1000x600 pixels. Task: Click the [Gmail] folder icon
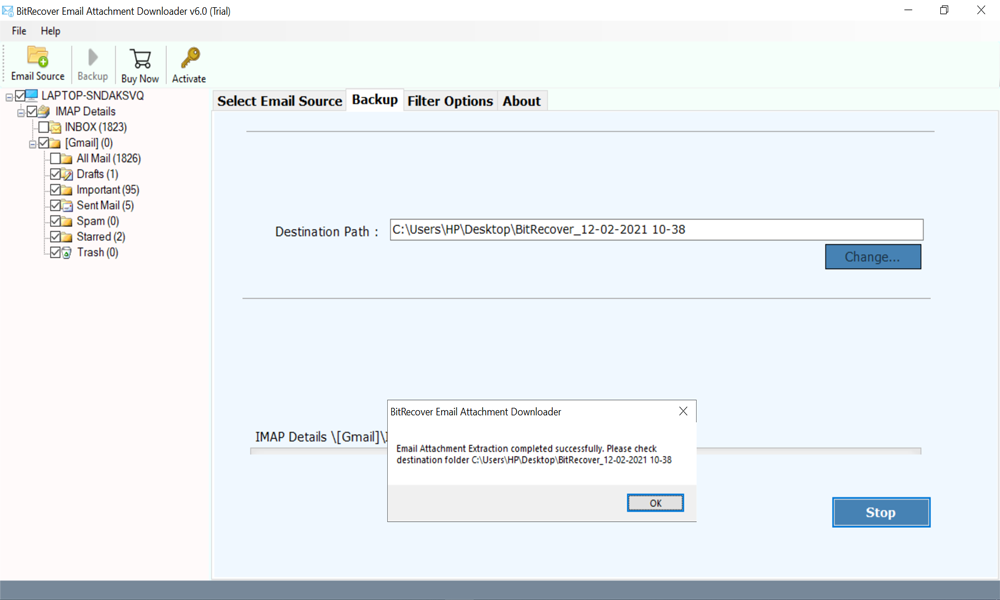click(55, 143)
